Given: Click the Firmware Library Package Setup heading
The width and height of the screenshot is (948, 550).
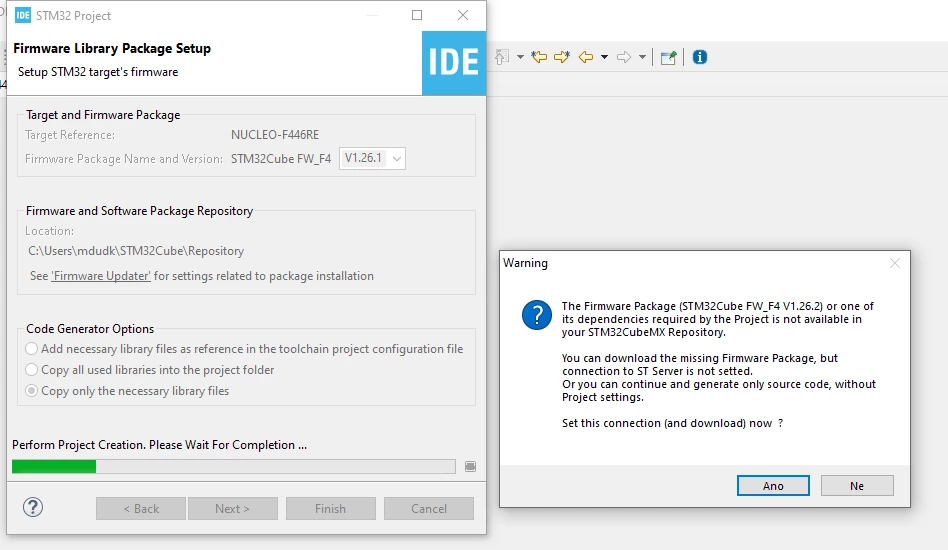Looking at the screenshot, I should (x=112, y=48).
